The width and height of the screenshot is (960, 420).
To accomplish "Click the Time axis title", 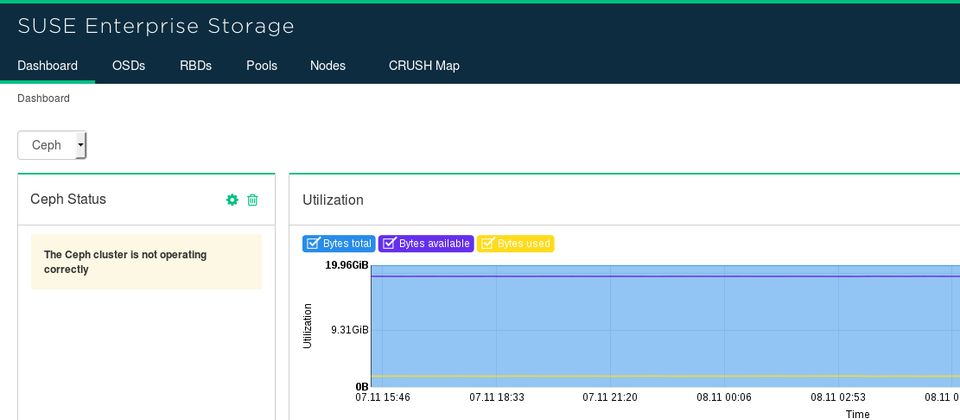I will (x=857, y=414).
